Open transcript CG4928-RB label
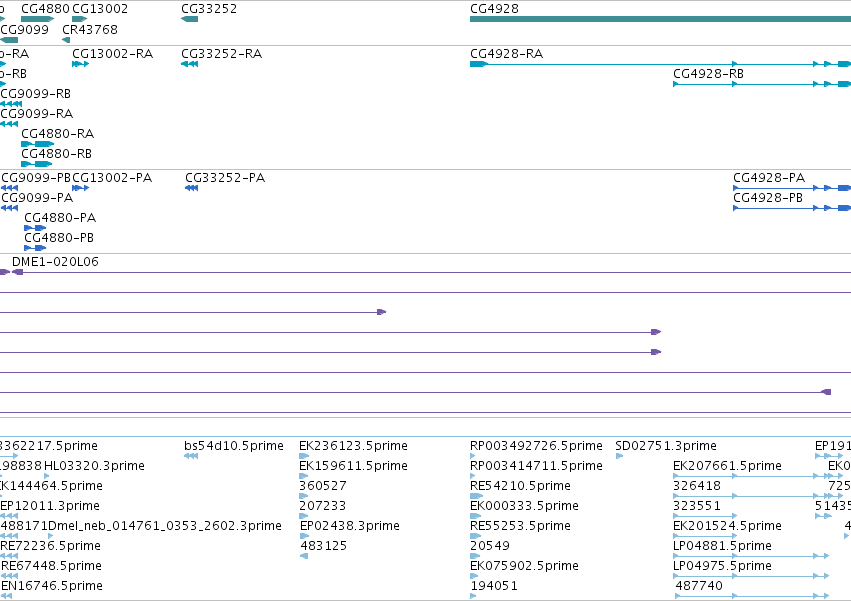 [708, 74]
